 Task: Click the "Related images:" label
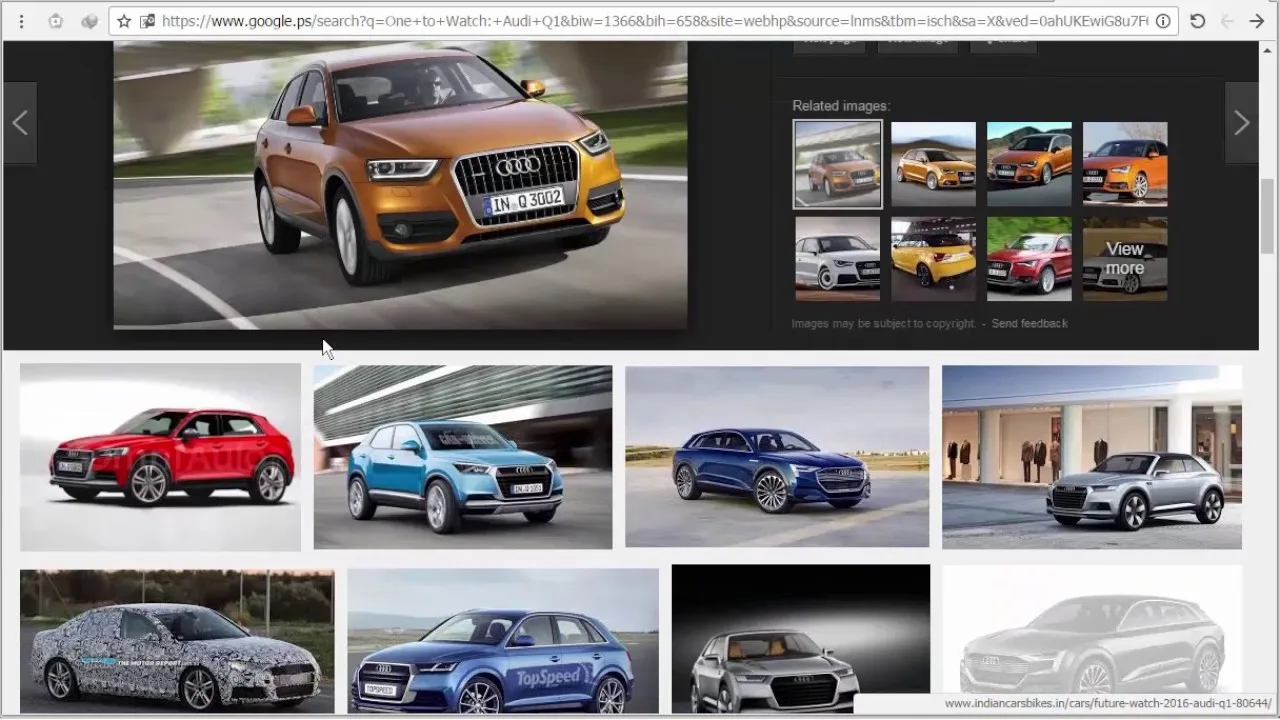(x=841, y=106)
